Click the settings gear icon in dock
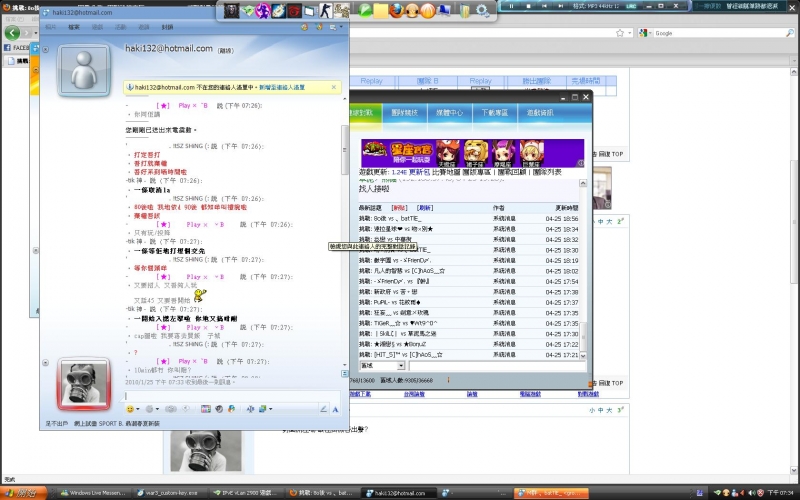 [482, 11]
